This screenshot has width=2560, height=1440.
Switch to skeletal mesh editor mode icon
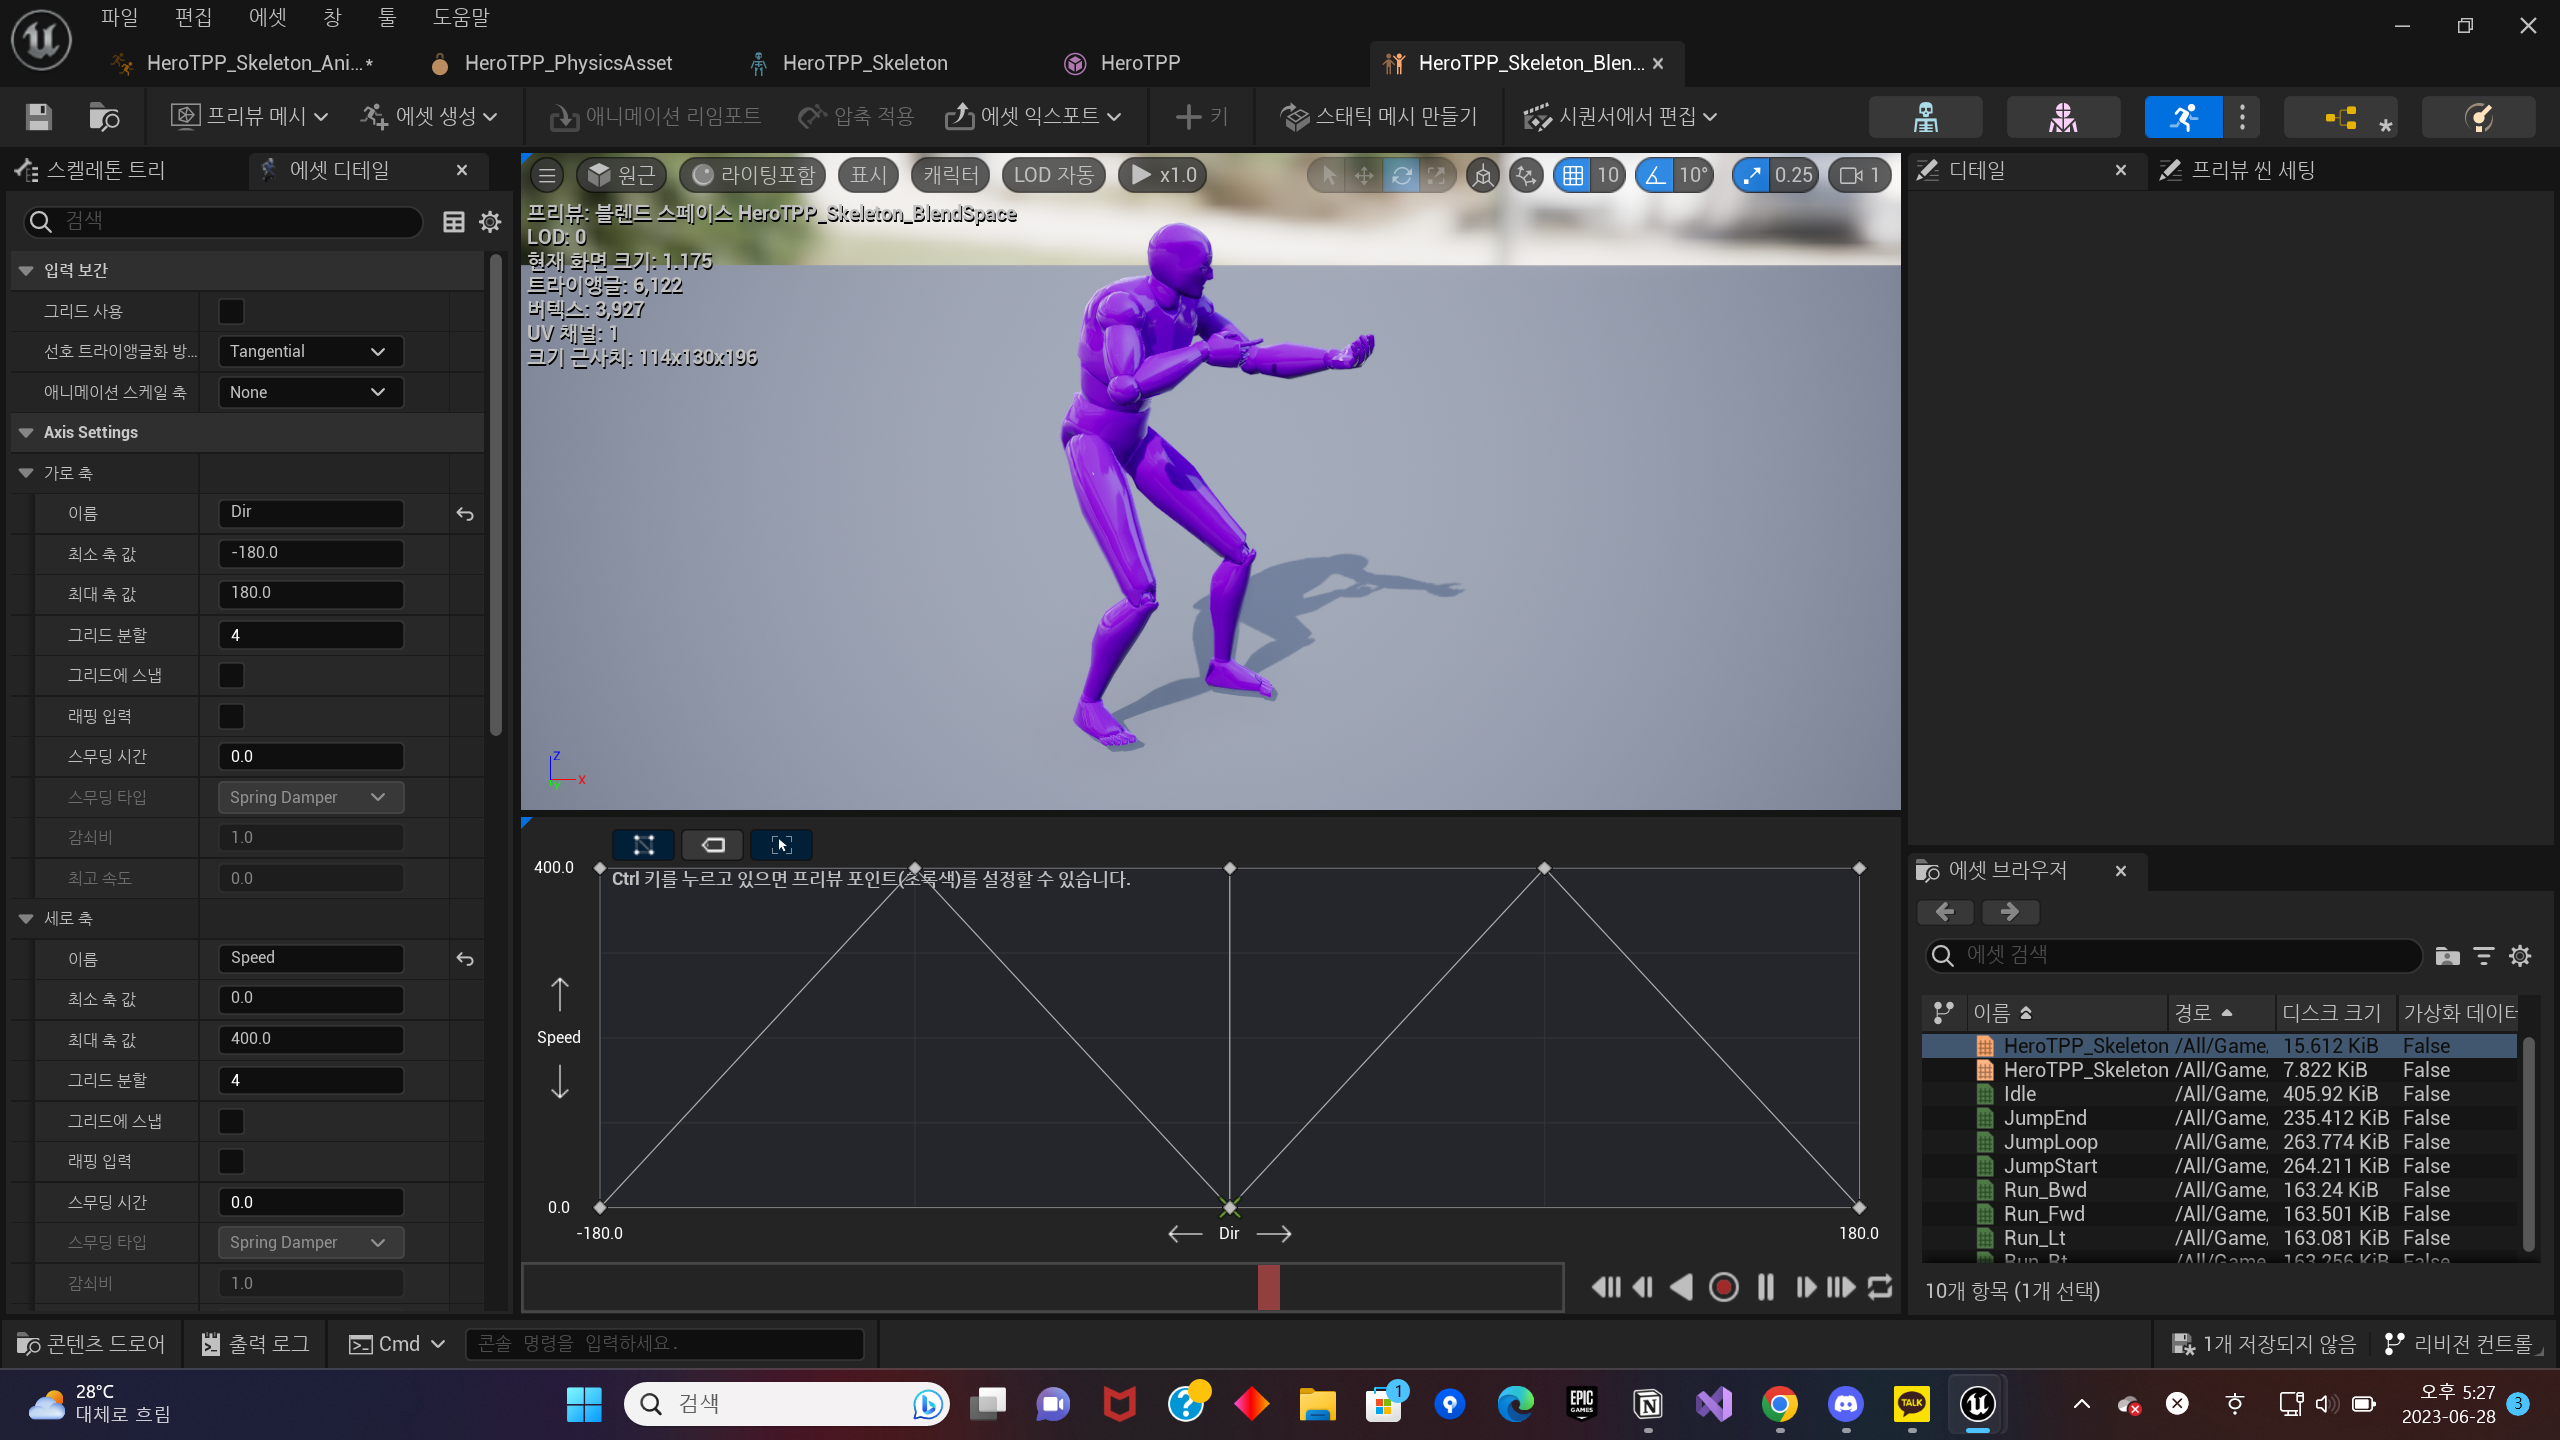click(x=2062, y=117)
